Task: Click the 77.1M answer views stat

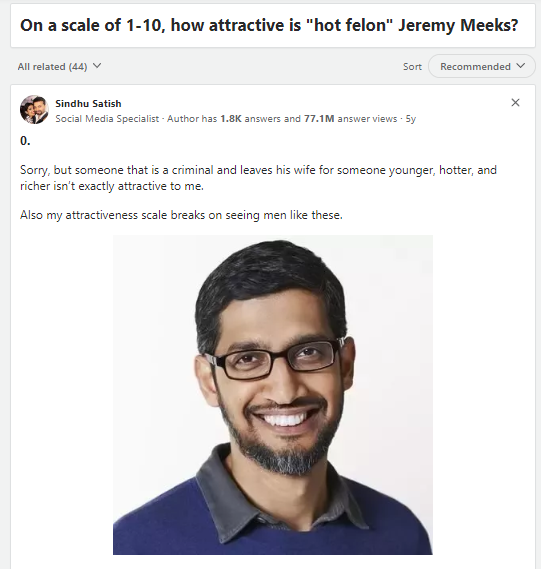Action: 351,119
